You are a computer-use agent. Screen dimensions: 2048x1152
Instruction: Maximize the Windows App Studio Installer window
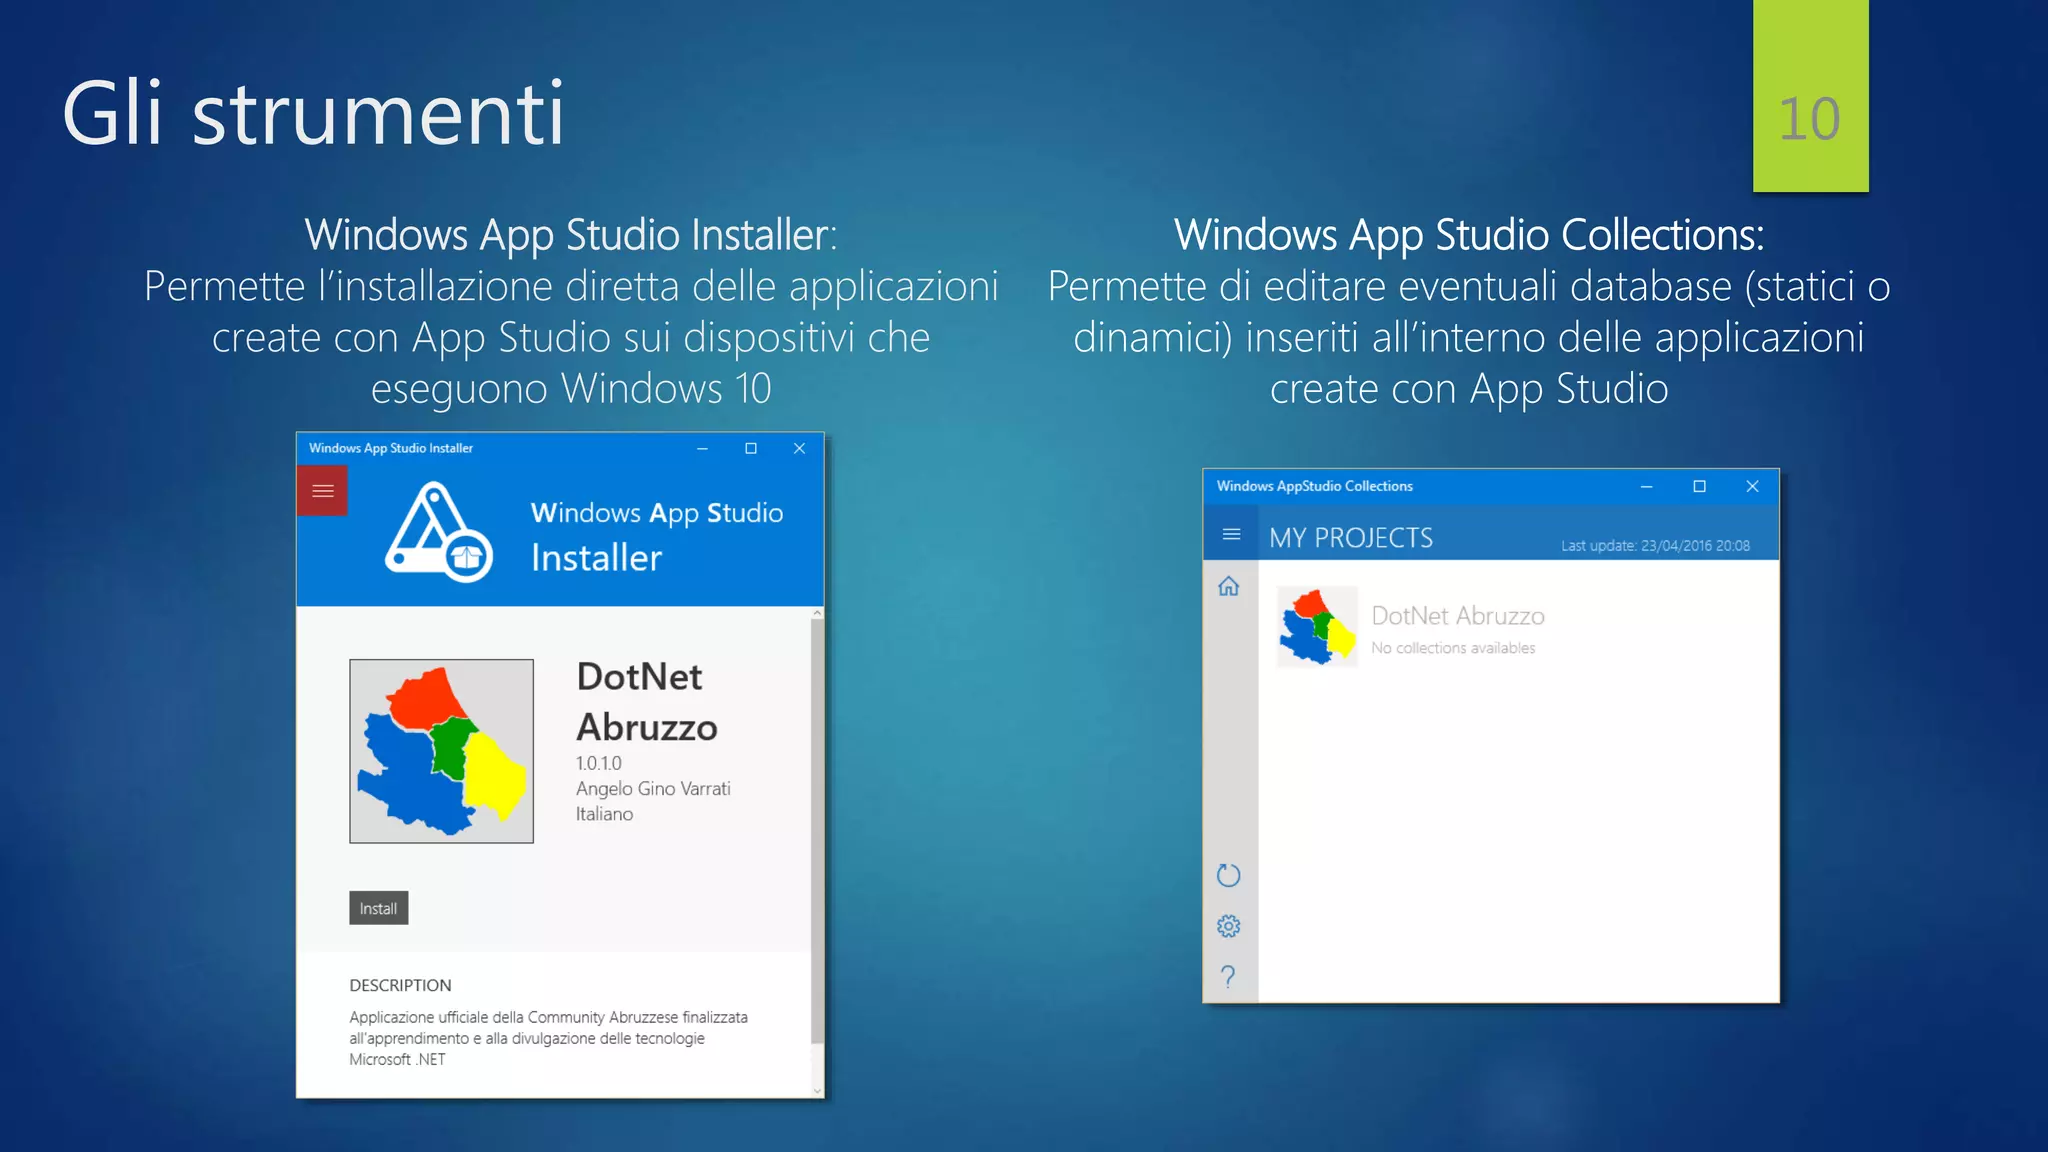pos(751,449)
